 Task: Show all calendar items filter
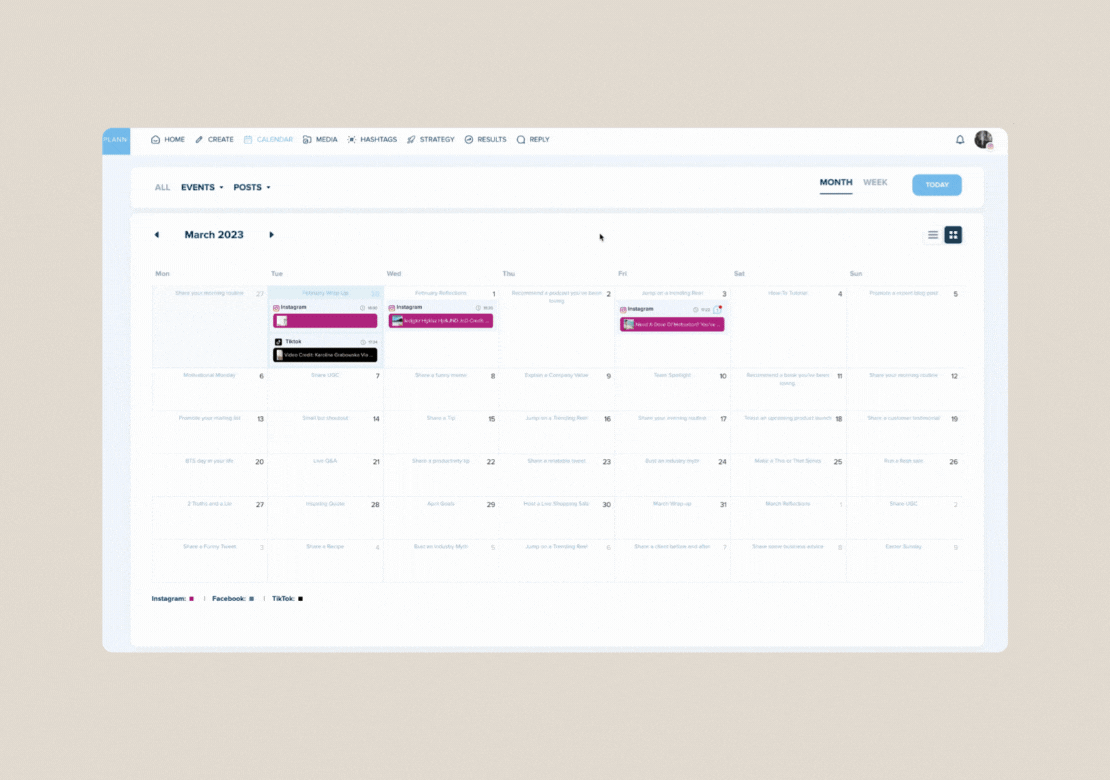point(162,187)
